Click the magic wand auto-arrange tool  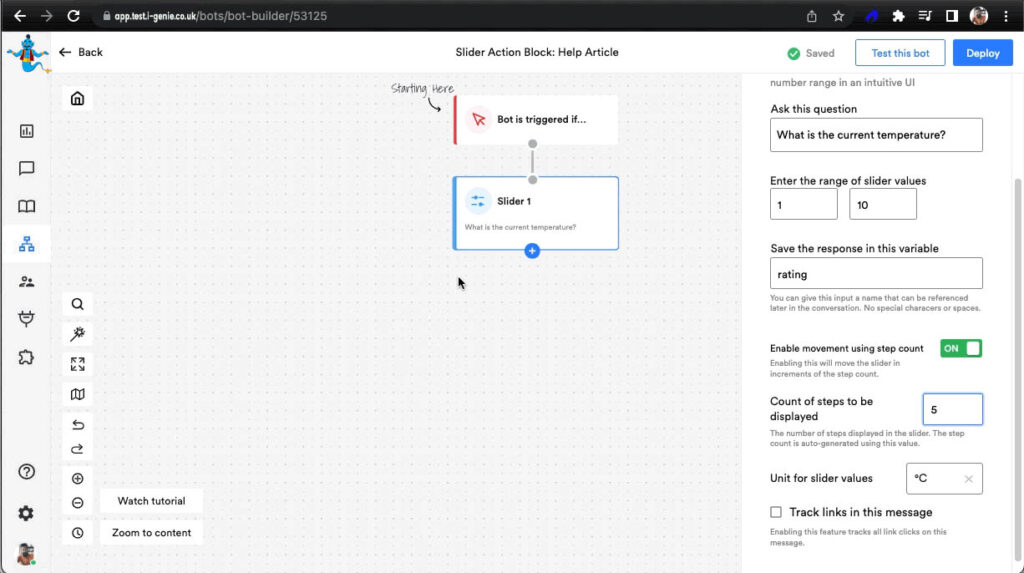[77, 334]
